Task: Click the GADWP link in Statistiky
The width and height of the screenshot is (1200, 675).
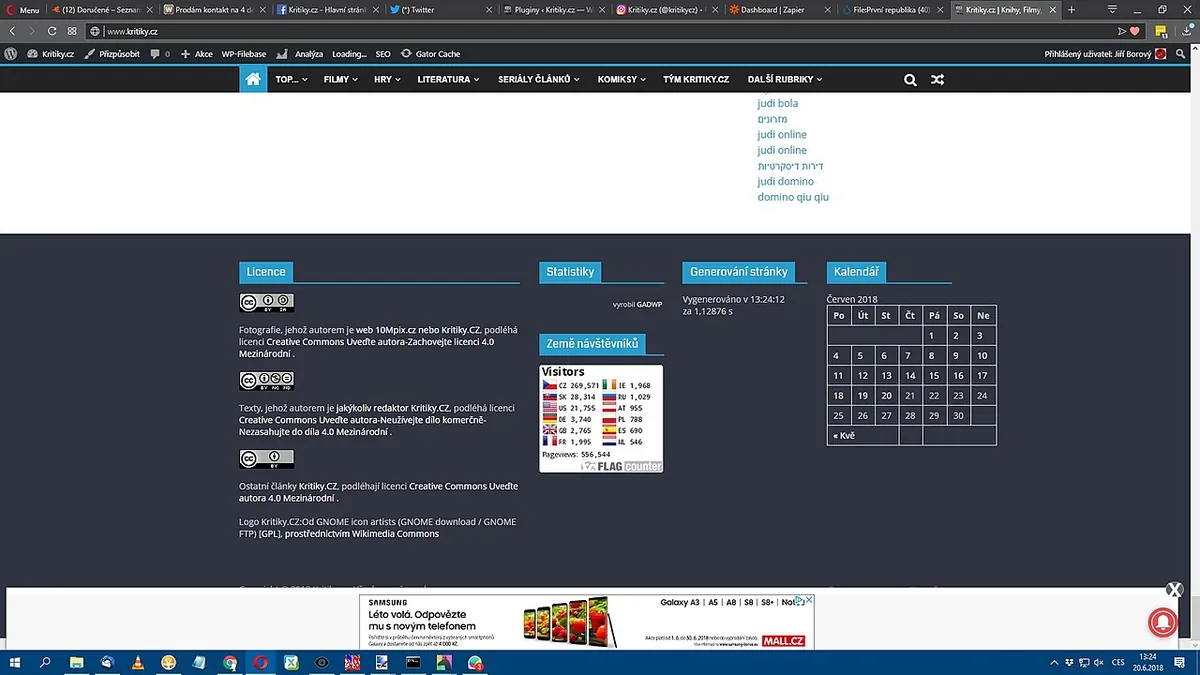Action: [650, 304]
